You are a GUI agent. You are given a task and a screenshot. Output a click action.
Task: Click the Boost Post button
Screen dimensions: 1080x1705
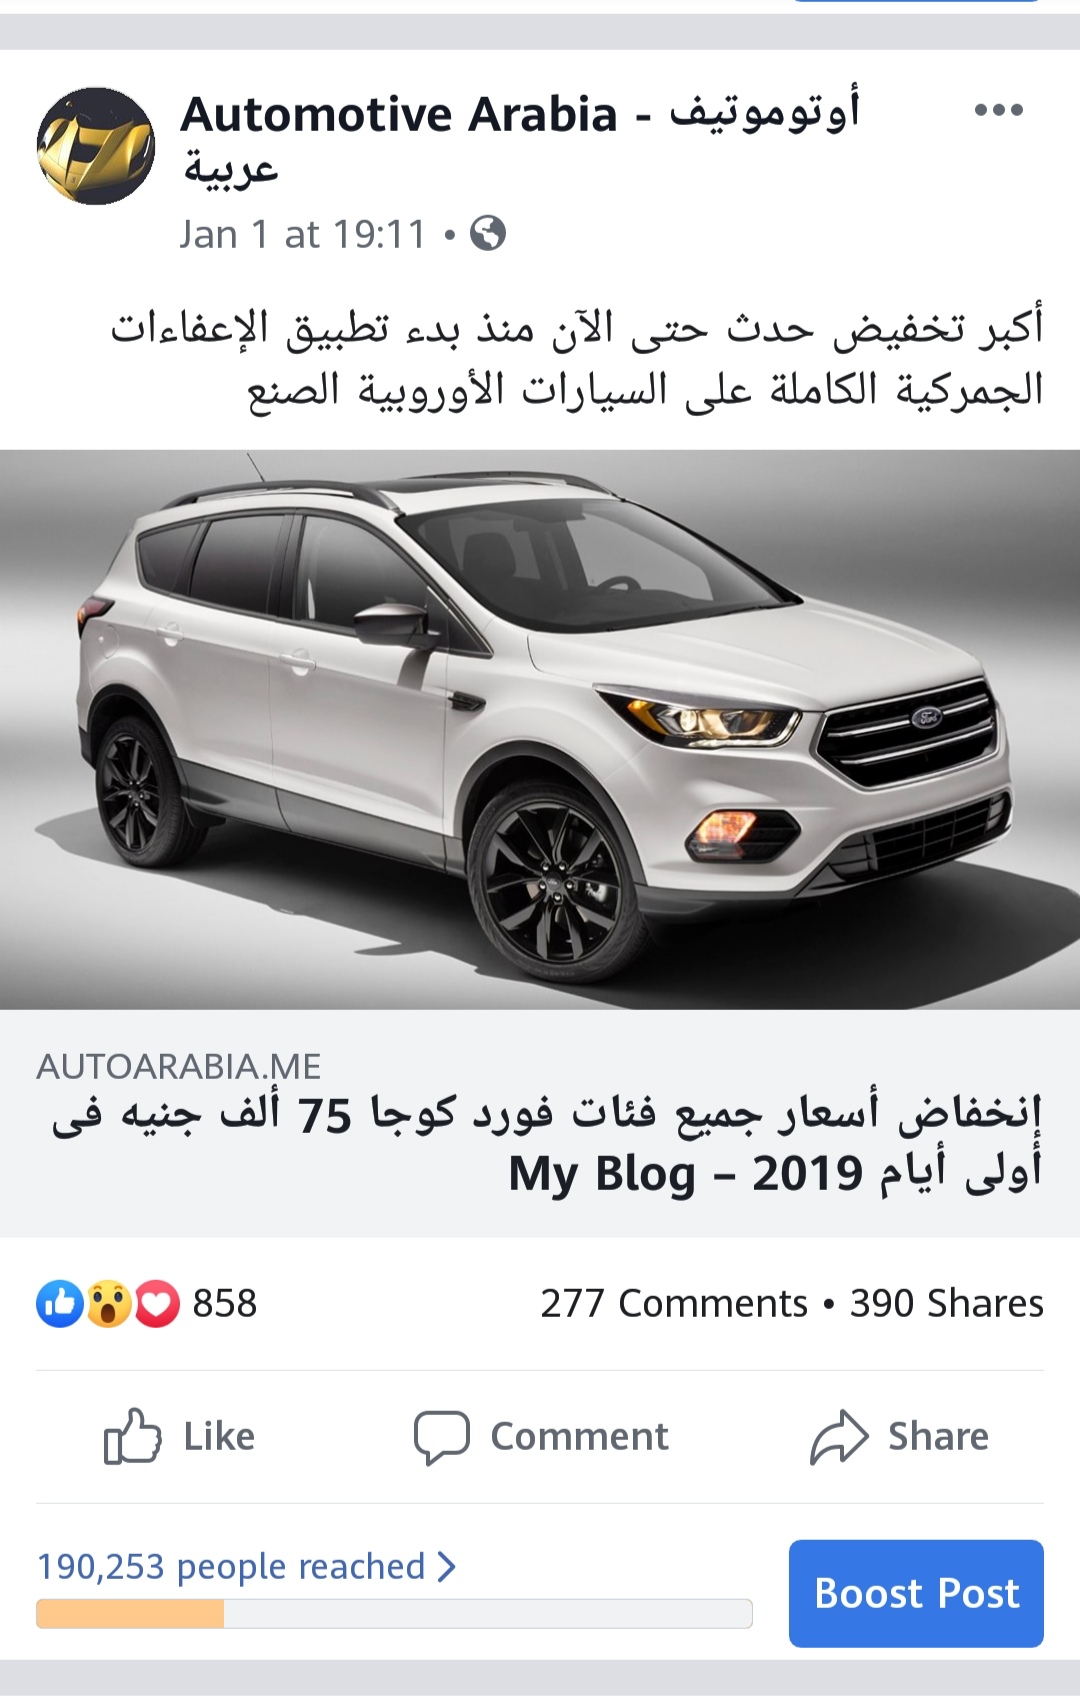916,1593
